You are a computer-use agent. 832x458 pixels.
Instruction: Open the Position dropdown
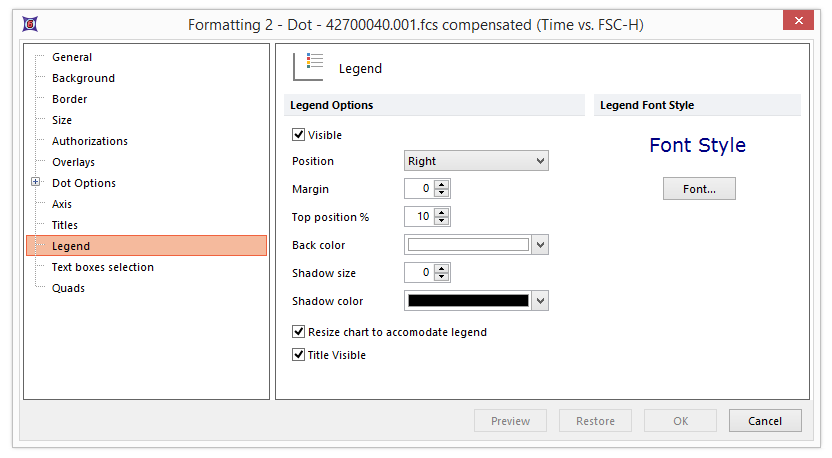476,161
